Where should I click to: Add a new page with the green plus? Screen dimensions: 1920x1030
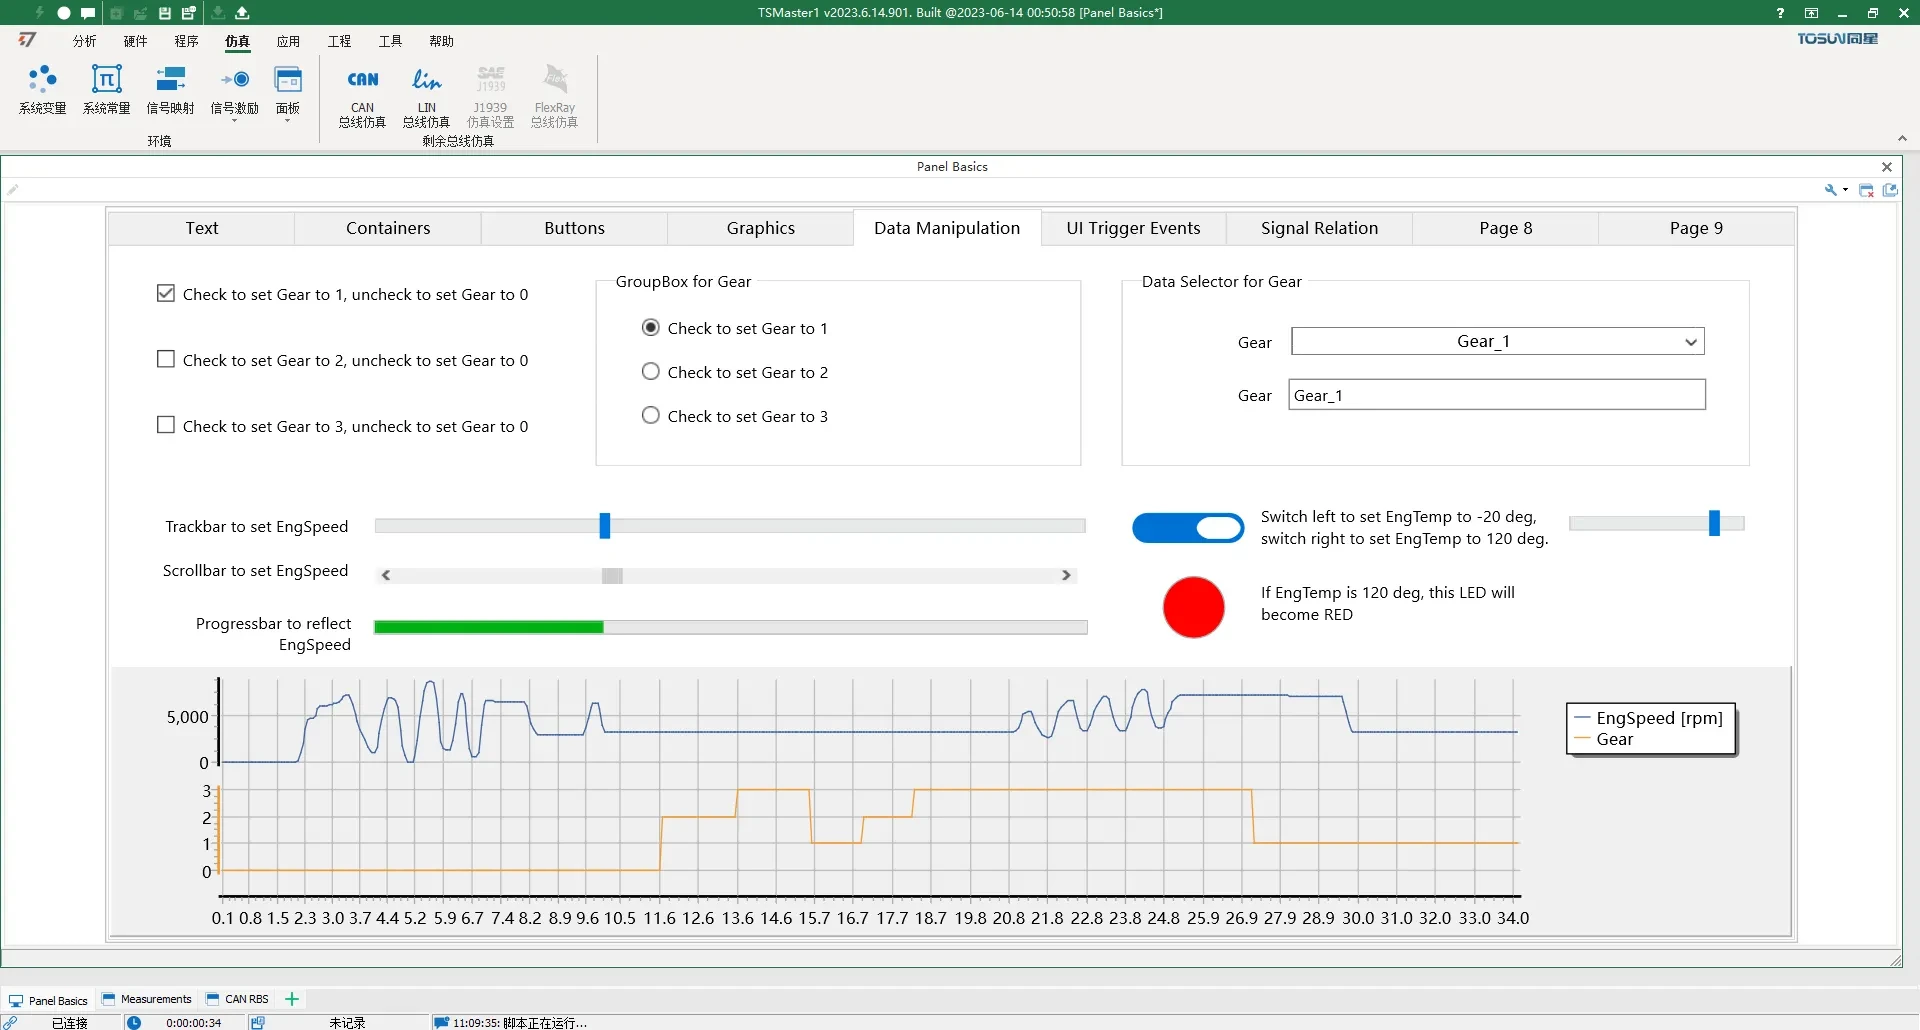[x=292, y=999]
